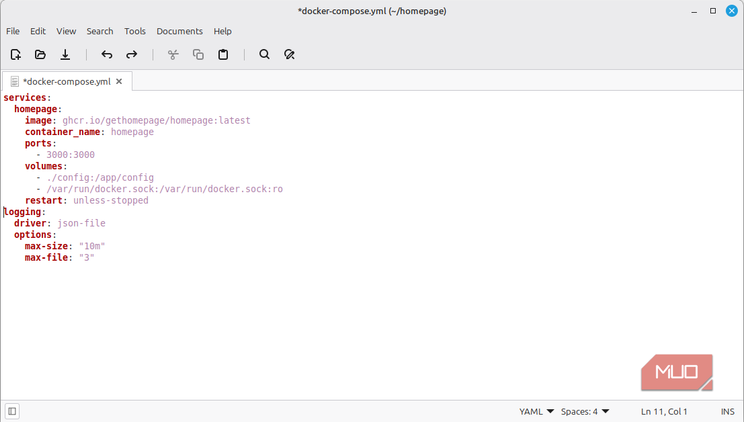
Task: Click the 'volumes' key
Action: [x=44, y=166]
